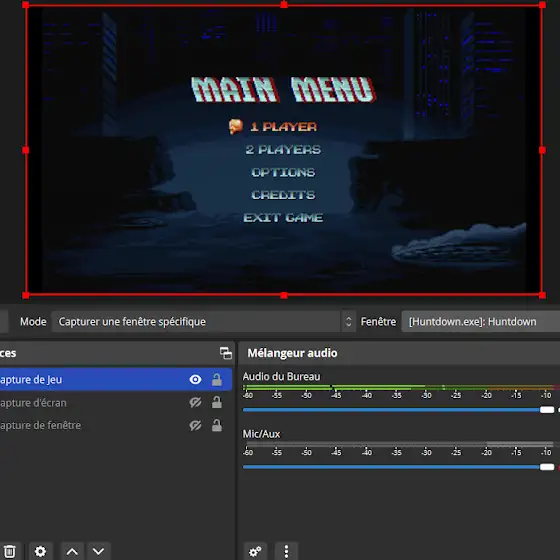The width and height of the screenshot is (560, 560).
Task: Show the hidden Capture de fenêtre source
Action: (x=195, y=425)
